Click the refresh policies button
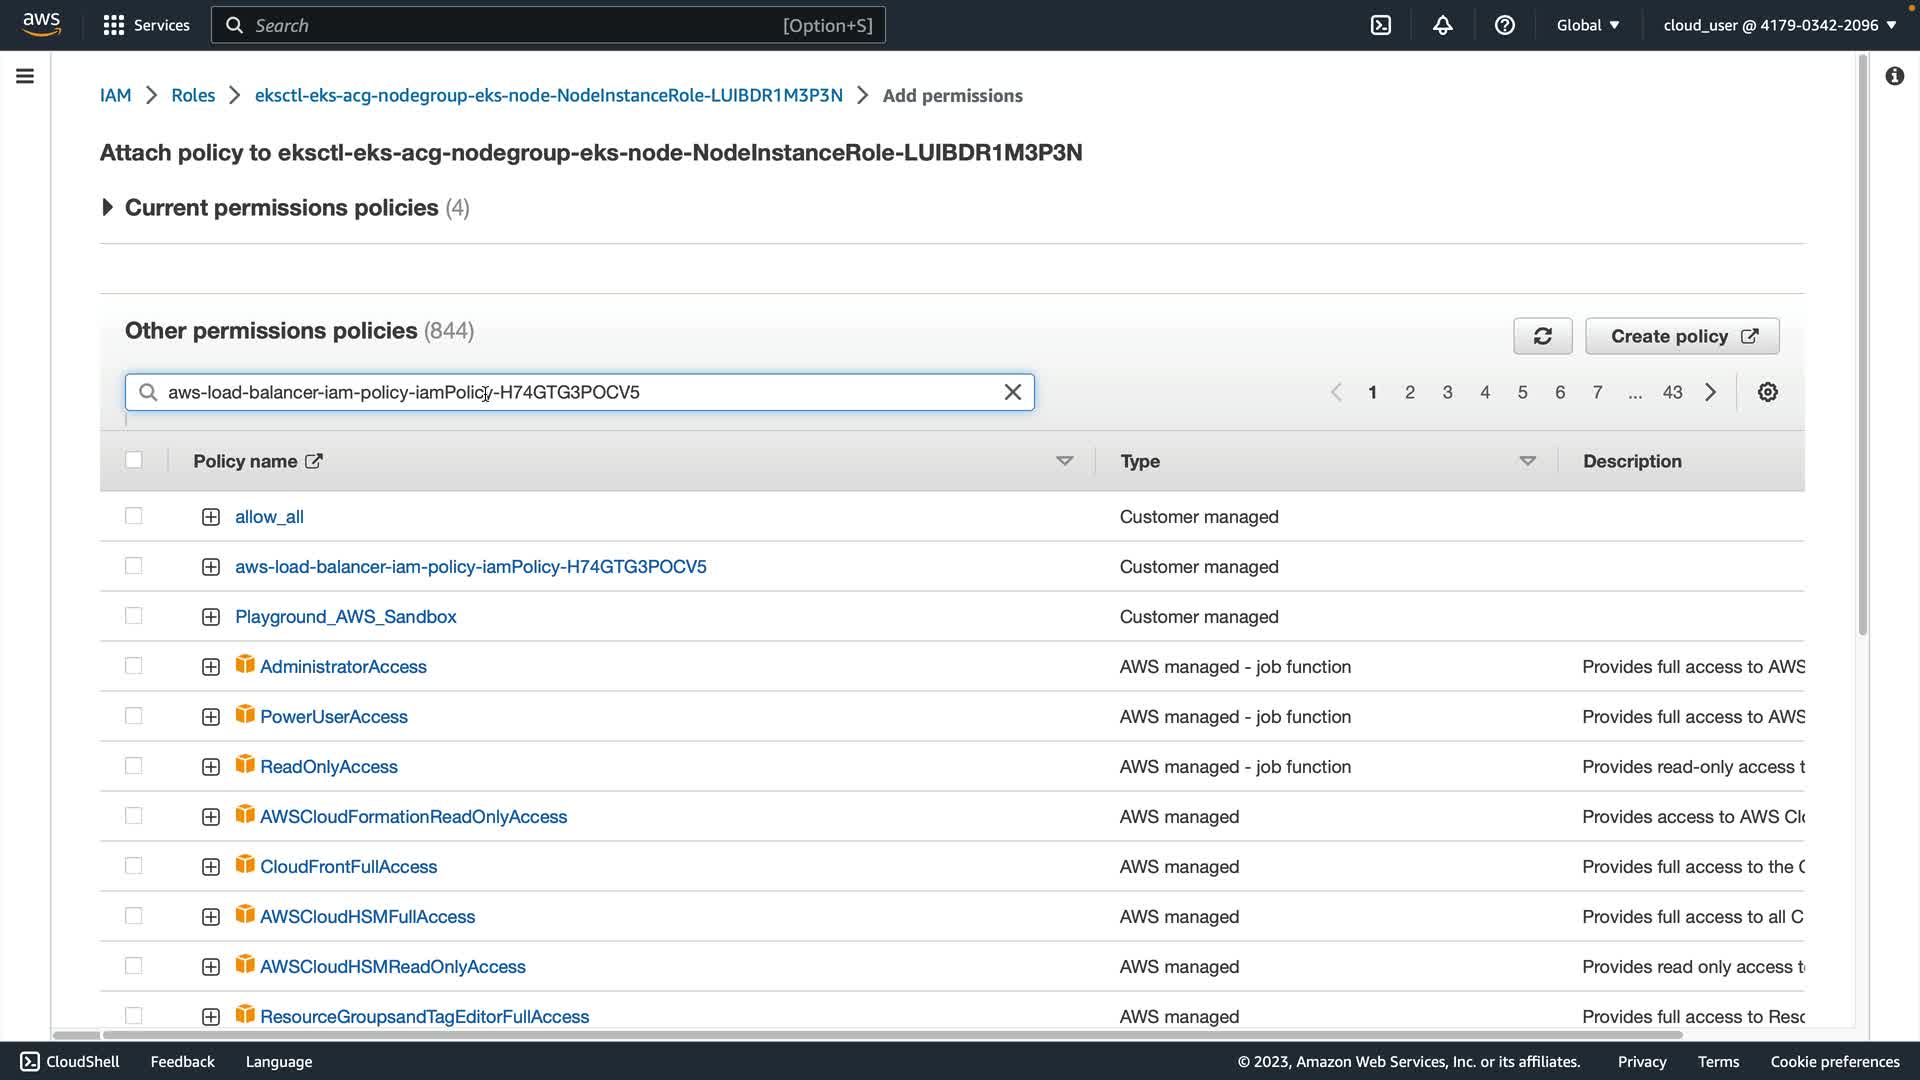1920x1080 pixels. click(1542, 336)
